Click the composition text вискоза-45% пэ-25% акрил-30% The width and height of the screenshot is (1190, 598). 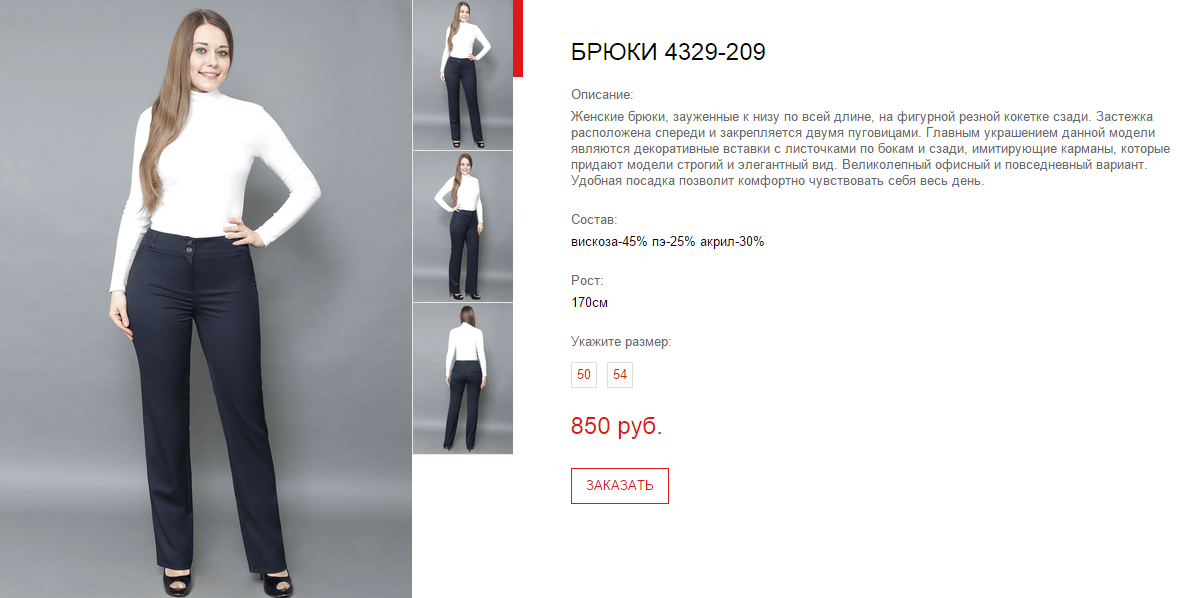(x=667, y=242)
